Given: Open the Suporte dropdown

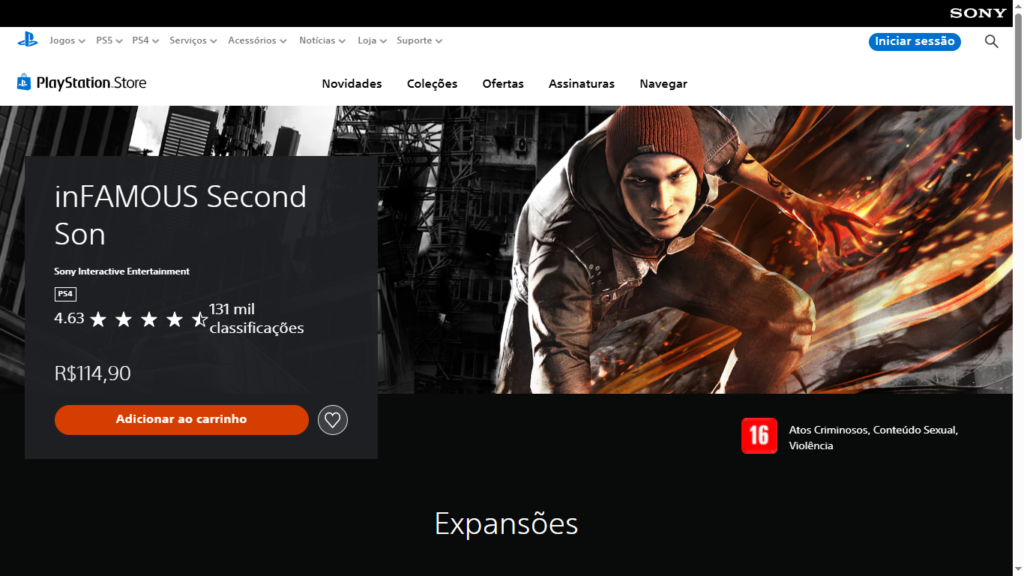Looking at the screenshot, I should coord(419,40).
